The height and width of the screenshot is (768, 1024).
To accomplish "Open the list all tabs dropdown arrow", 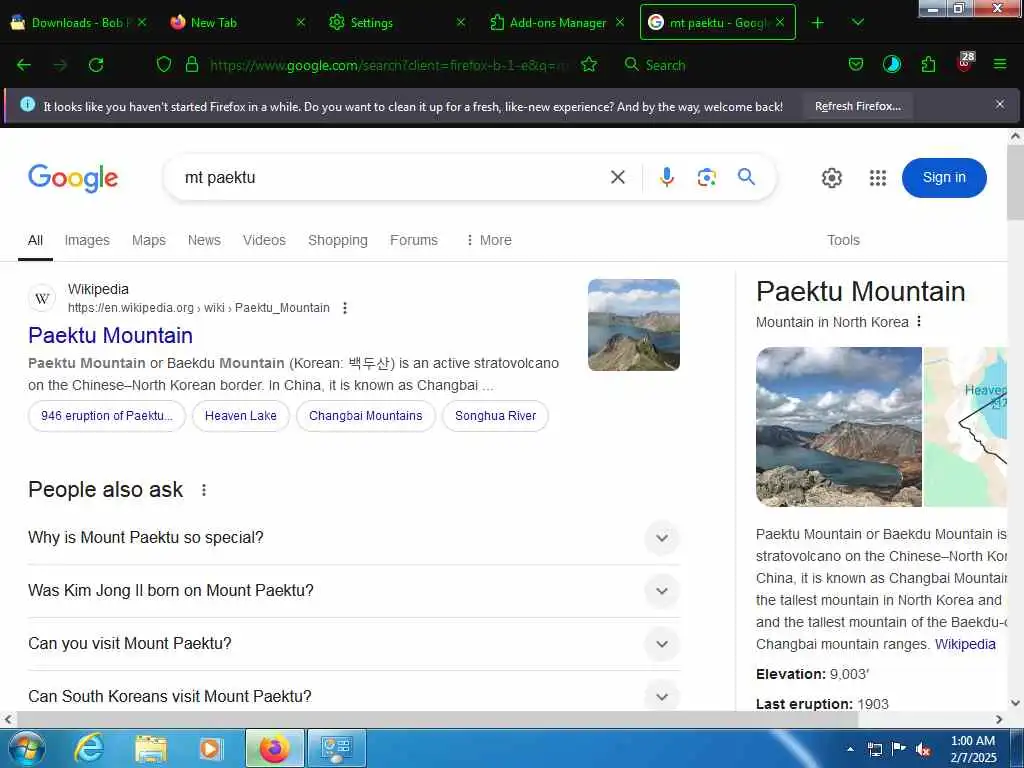I will click(858, 23).
